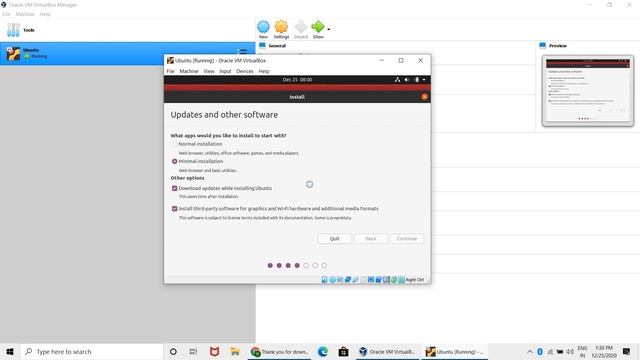Click mouse integration icon in VM status bar

click(x=394, y=280)
